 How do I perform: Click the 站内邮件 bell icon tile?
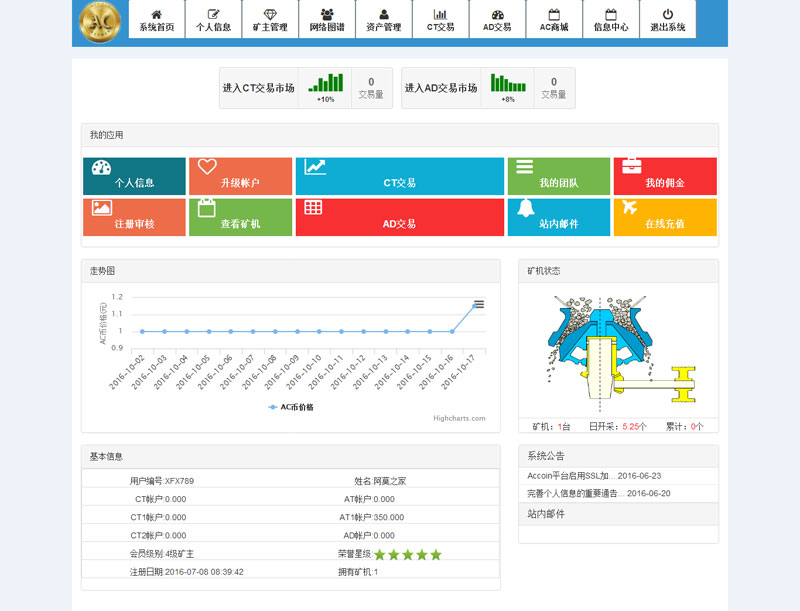[524, 207]
